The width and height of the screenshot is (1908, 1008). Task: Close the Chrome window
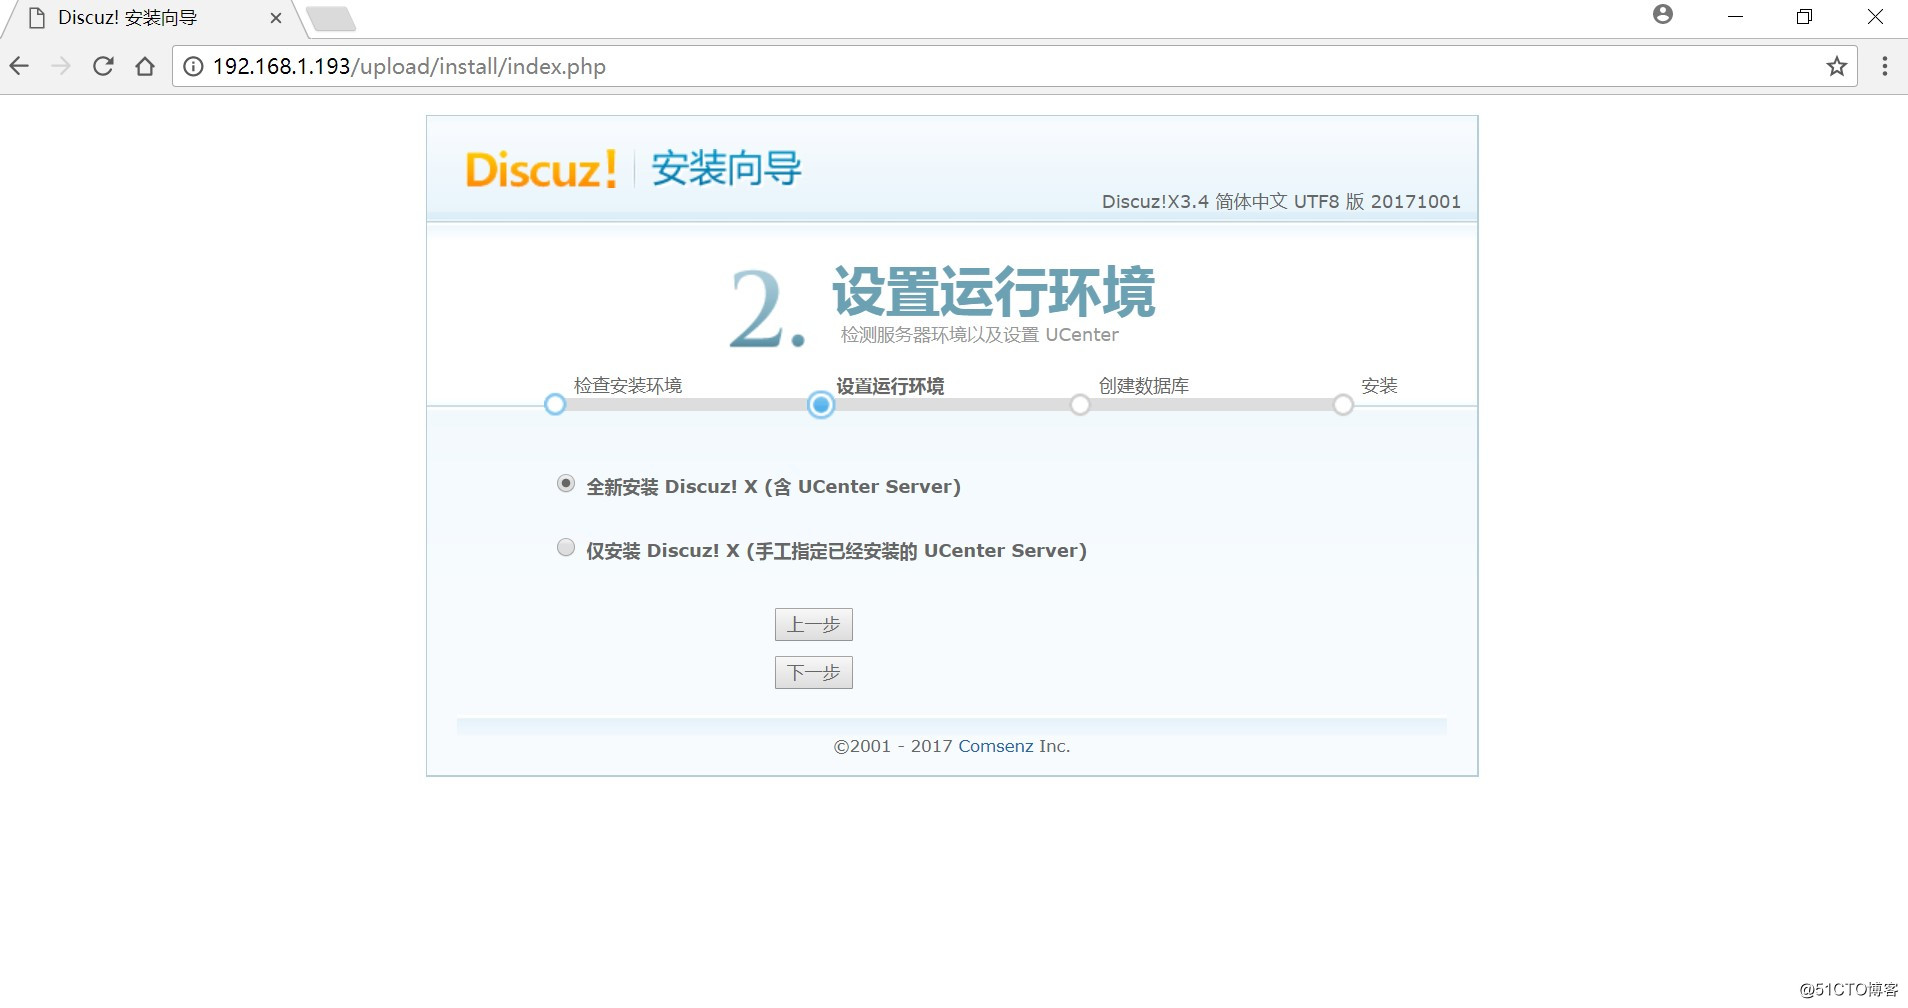coord(1875,17)
